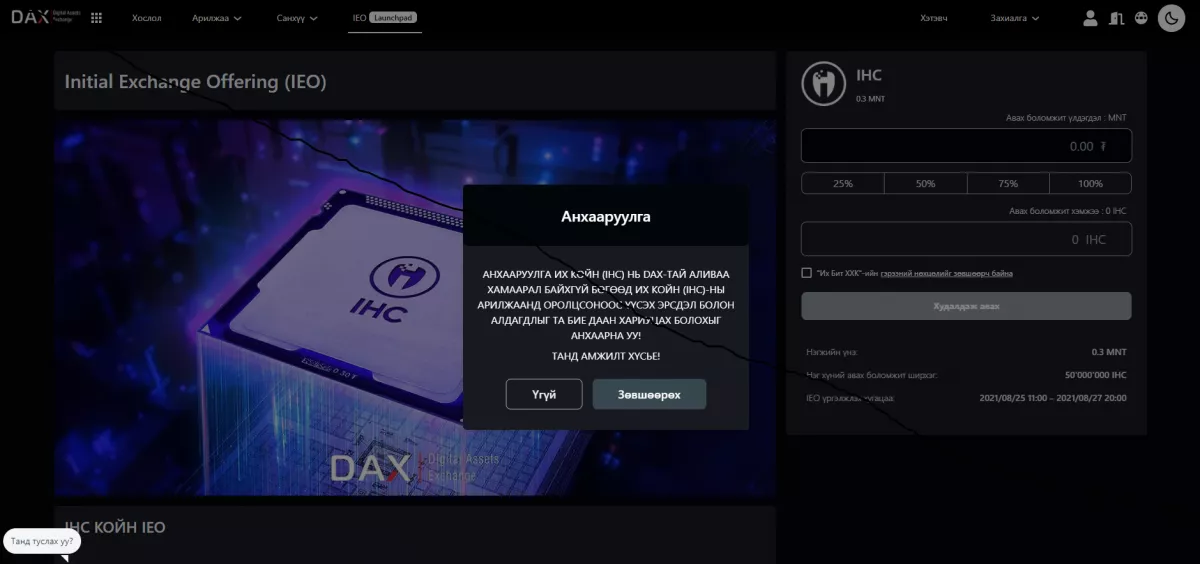
Task: Open the 'Танд туслах уу?' chat bubble
Action: (x=41, y=541)
